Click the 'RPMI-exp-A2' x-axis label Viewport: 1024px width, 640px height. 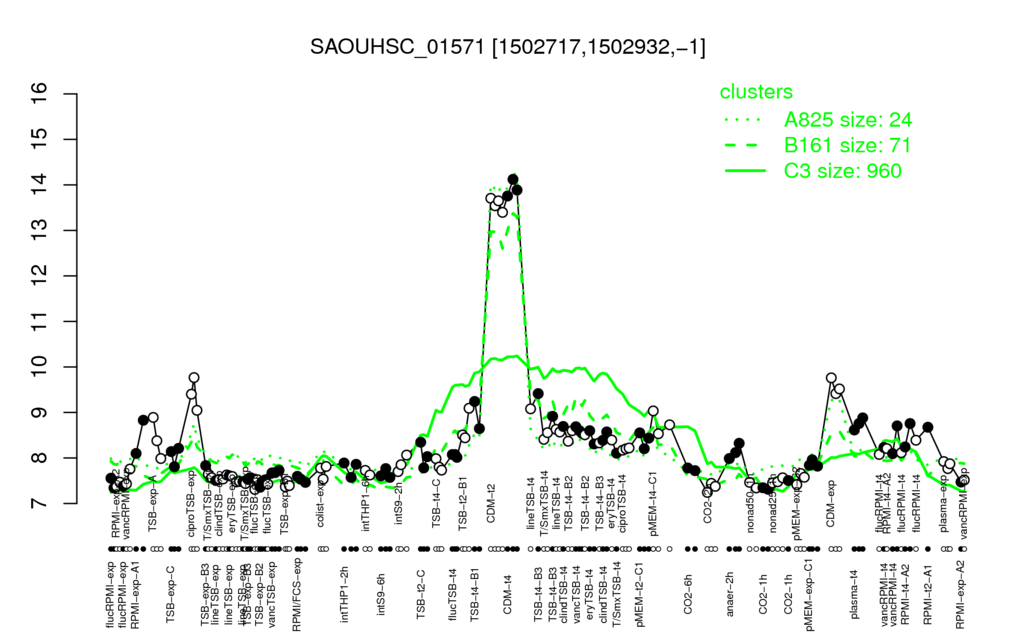959,595
